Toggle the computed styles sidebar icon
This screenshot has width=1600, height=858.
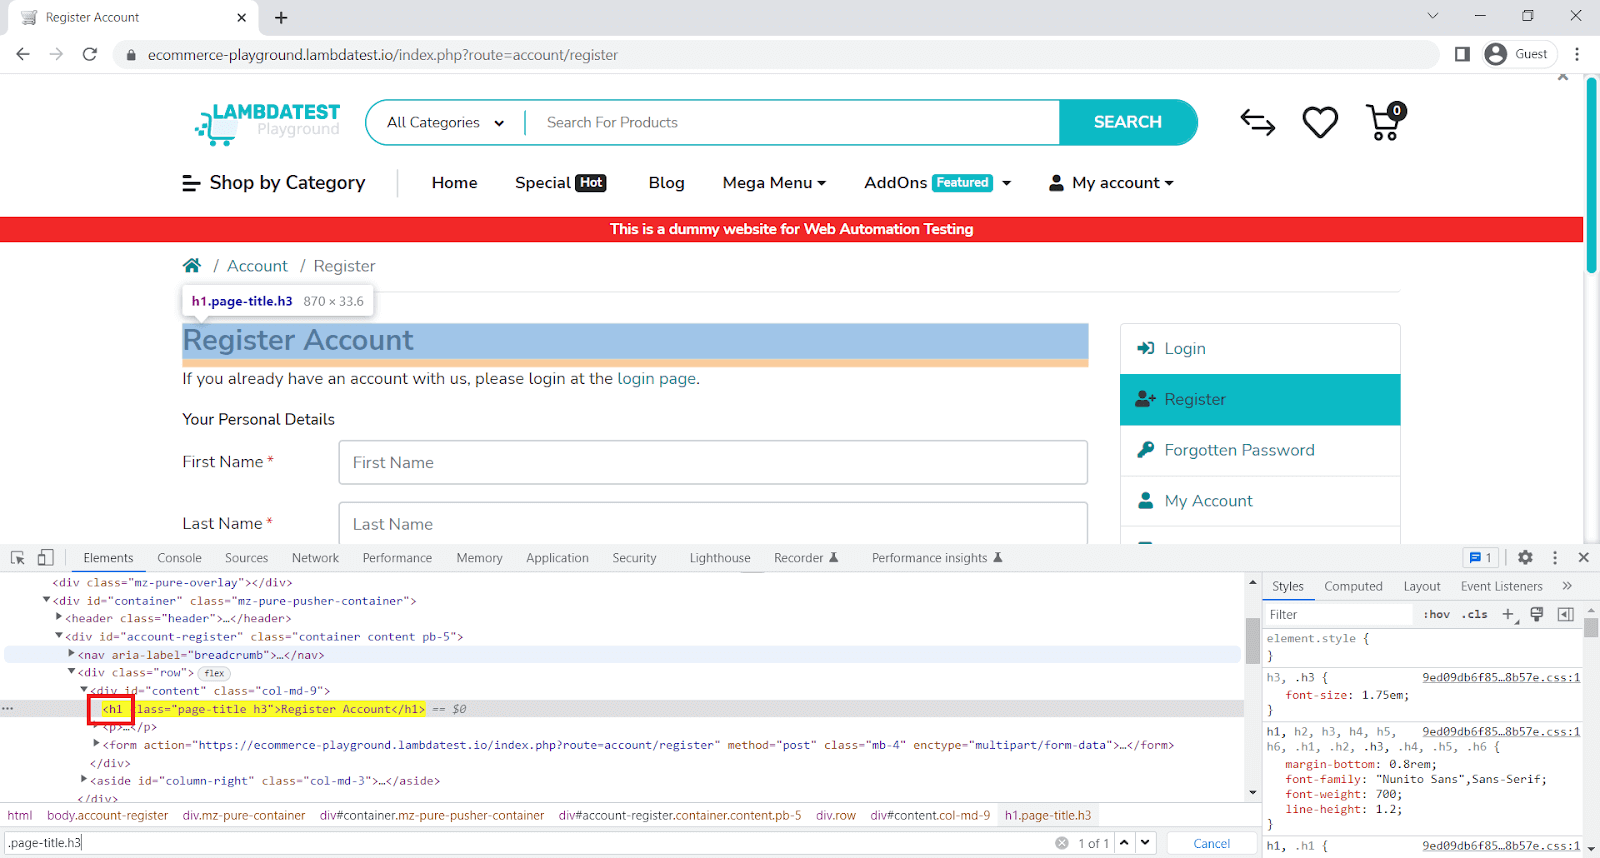[x=1566, y=614]
